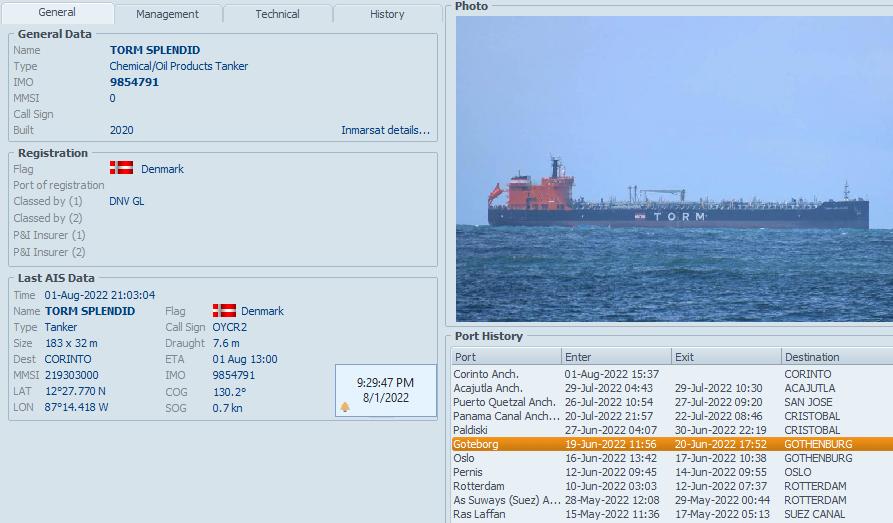The width and height of the screenshot is (893, 523).
Task: Select the Puerto Quetzal Anch. row
Action: coord(672,402)
